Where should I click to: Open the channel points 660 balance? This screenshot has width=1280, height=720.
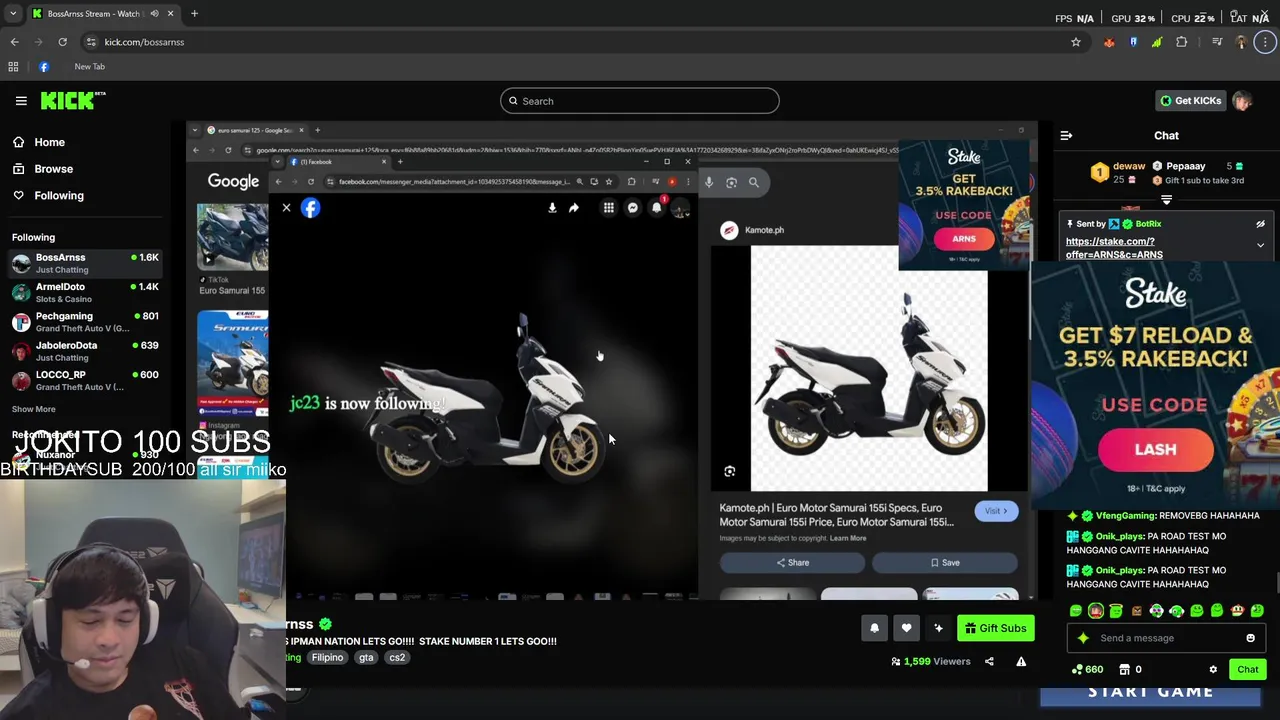[x=1088, y=670]
